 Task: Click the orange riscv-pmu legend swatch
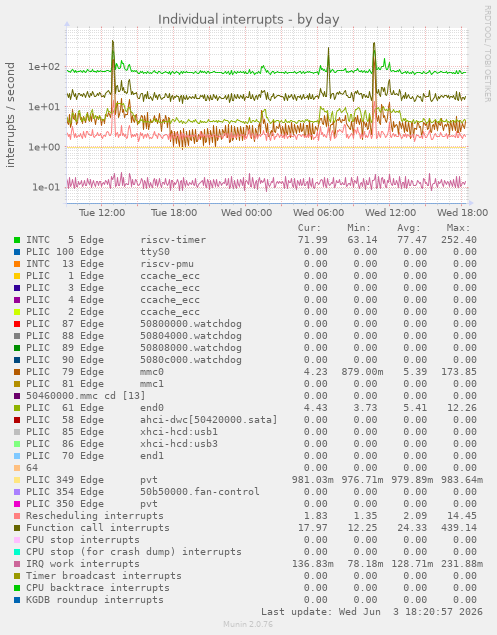pyautogui.click(x=17, y=264)
